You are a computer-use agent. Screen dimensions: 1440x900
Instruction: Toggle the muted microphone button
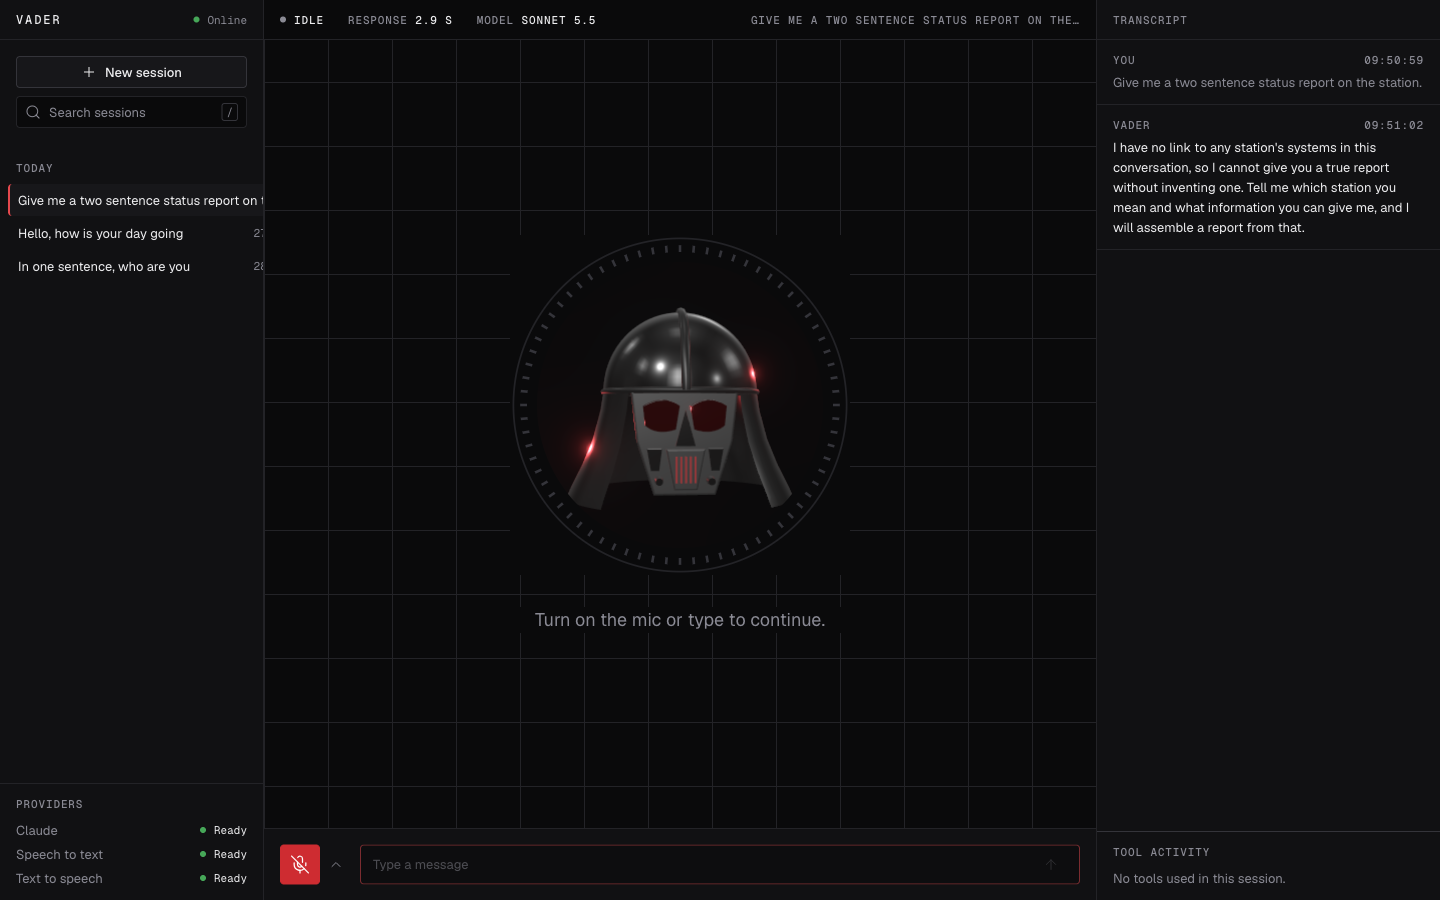tap(300, 864)
